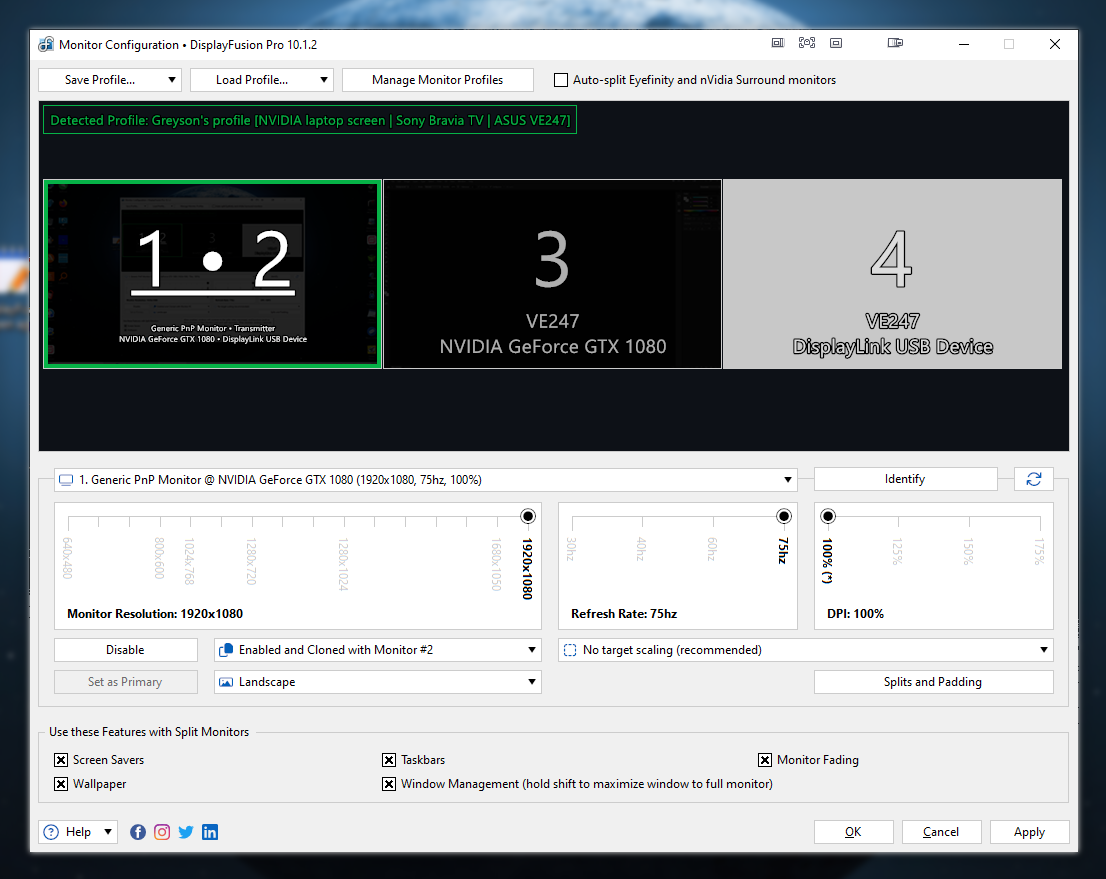This screenshot has height=879, width=1106.
Task: Set refresh rate slider to 30hz tick
Action: point(572,521)
